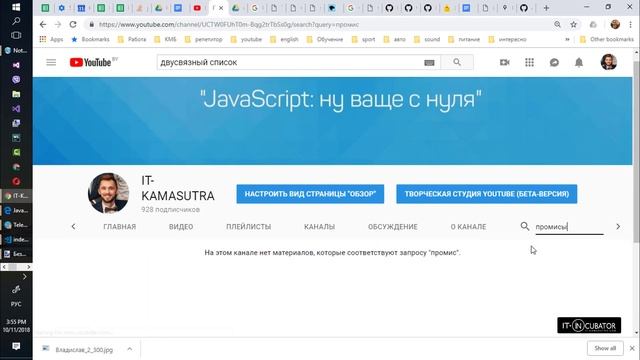Expand the taskbar hidden icons arrow
The height and width of the screenshot is (360, 640).
[x=24, y=277]
